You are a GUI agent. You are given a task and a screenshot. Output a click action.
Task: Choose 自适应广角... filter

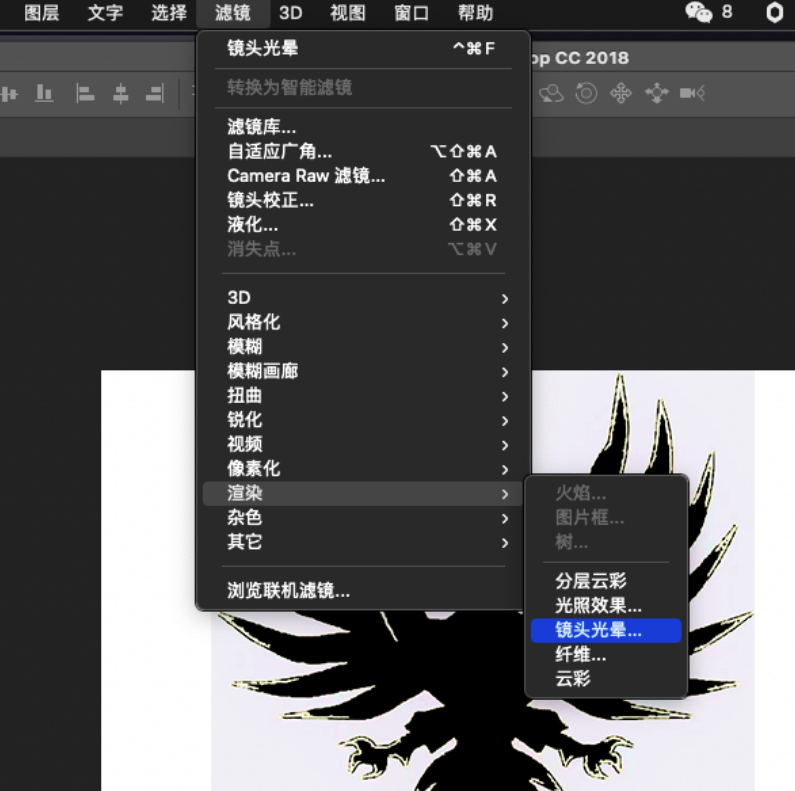363,151
